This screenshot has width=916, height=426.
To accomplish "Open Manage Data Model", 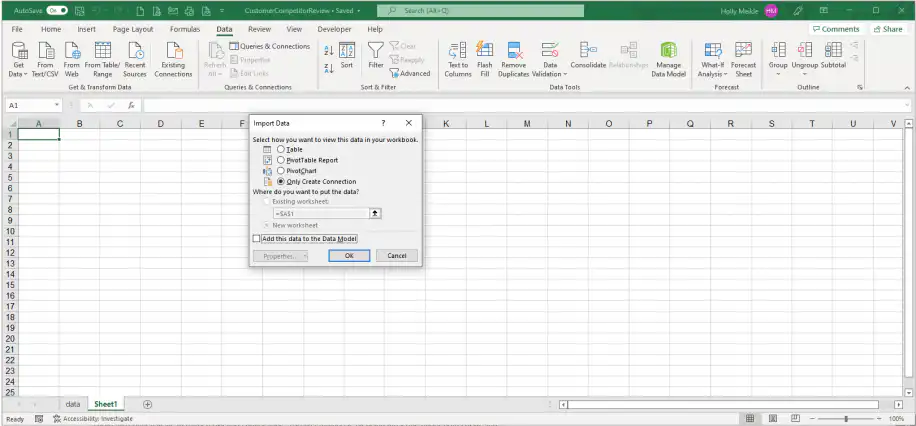I will click(669, 60).
